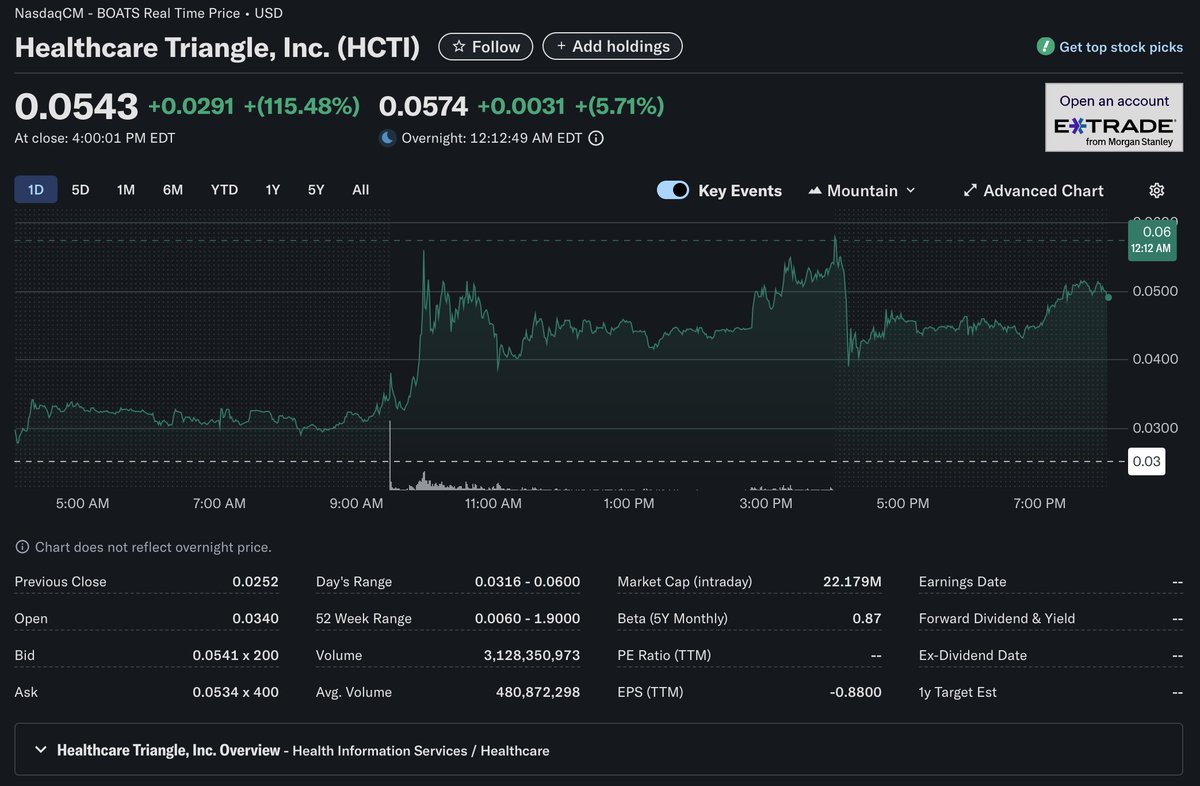
Task: Switch to the 6M range
Action: [173, 189]
